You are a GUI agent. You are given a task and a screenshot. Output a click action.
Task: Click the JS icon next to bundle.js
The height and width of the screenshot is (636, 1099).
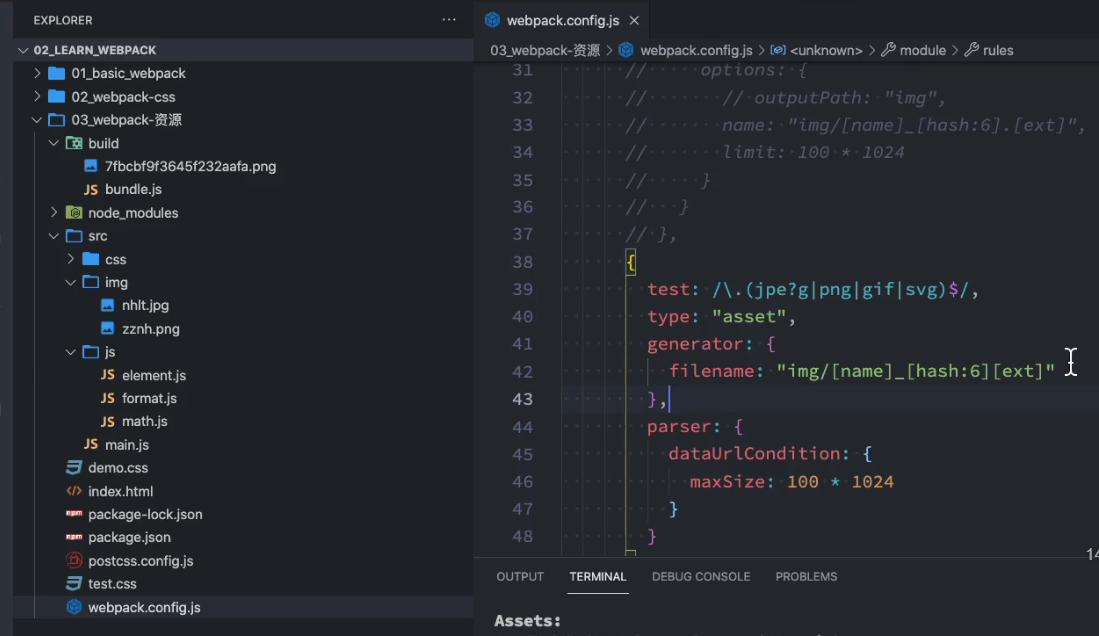click(91, 189)
